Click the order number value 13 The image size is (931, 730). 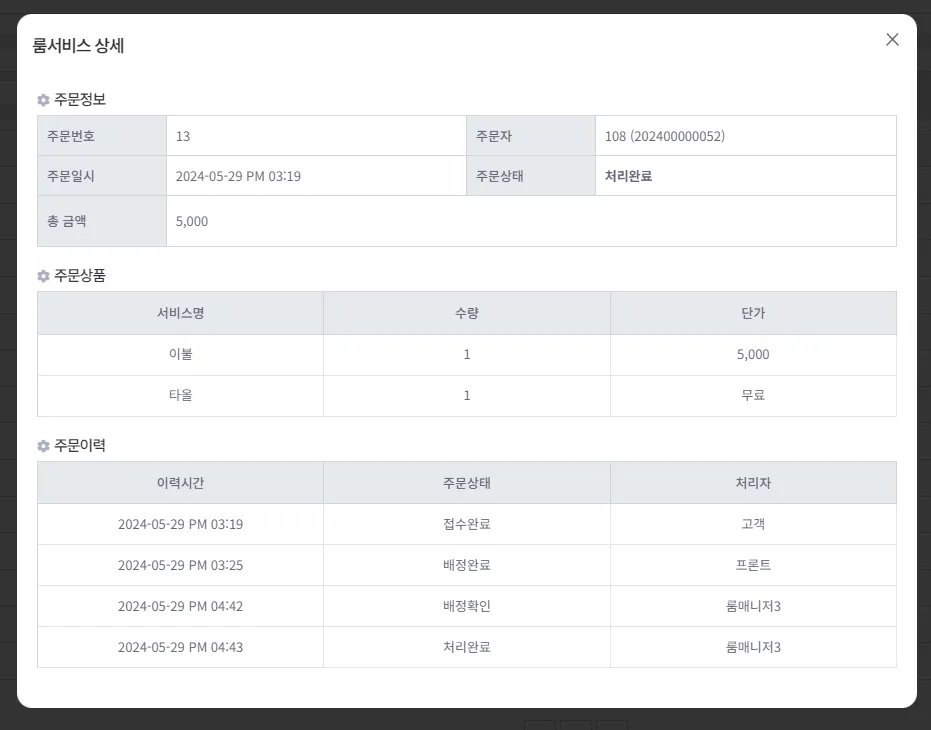click(x=183, y=136)
